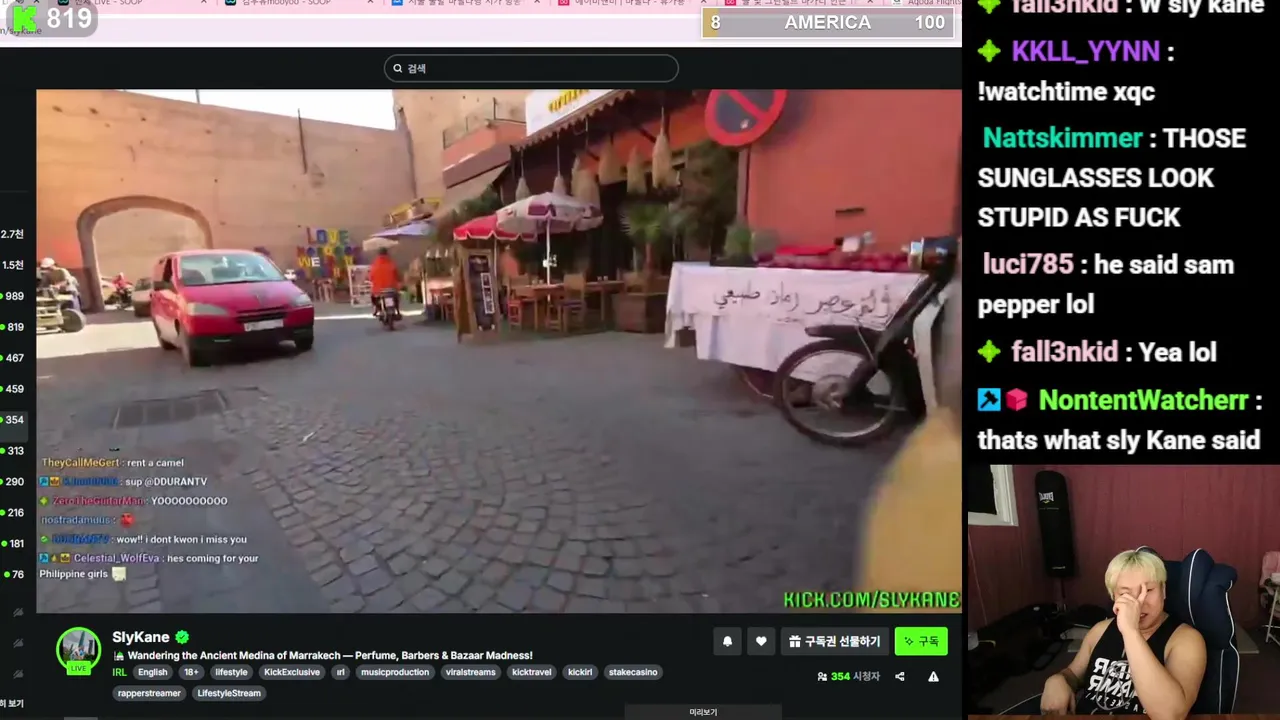The height and width of the screenshot is (720, 1280).
Task: Open sidebar channel with 290 viewers
Action: (x=12, y=482)
